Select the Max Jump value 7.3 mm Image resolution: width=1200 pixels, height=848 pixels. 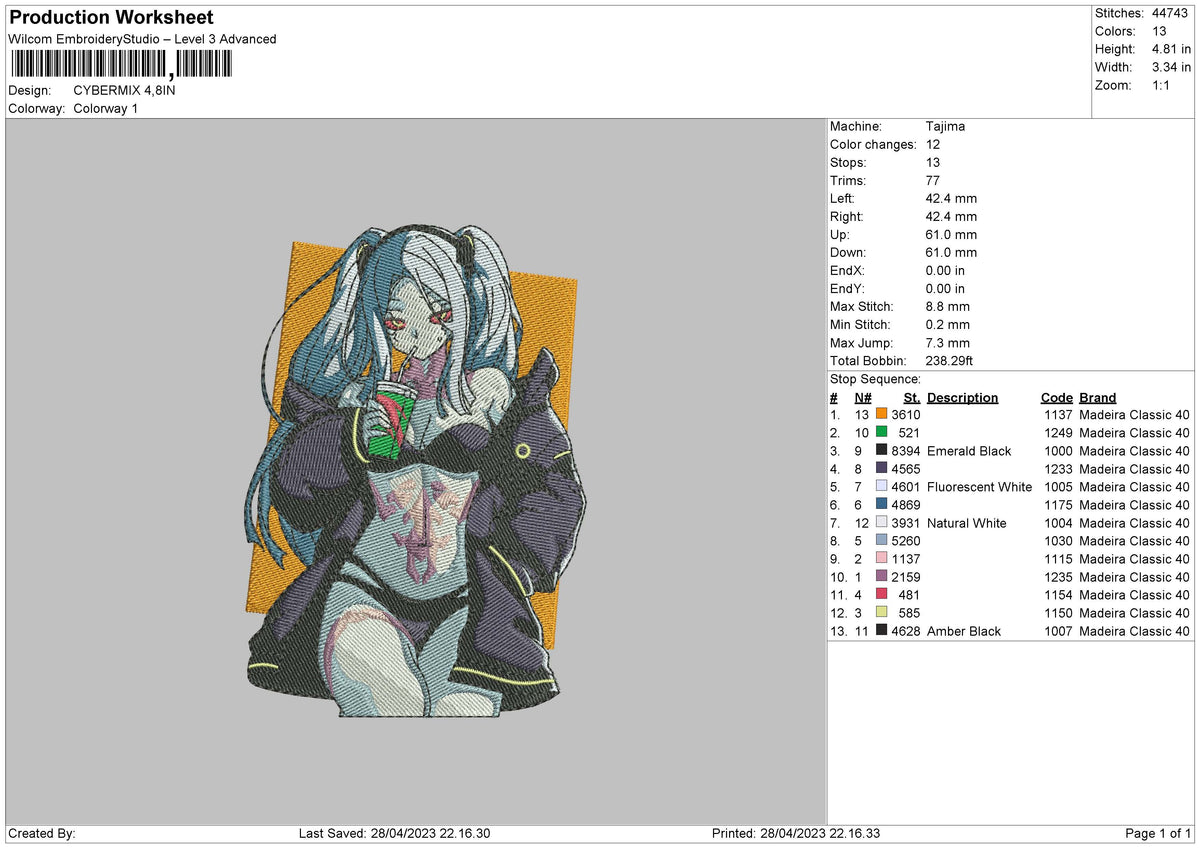(949, 342)
